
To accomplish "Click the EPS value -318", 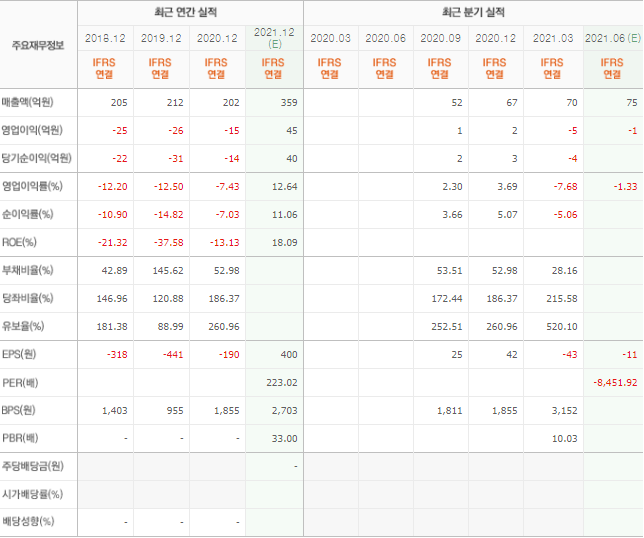I will tap(117, 354).
